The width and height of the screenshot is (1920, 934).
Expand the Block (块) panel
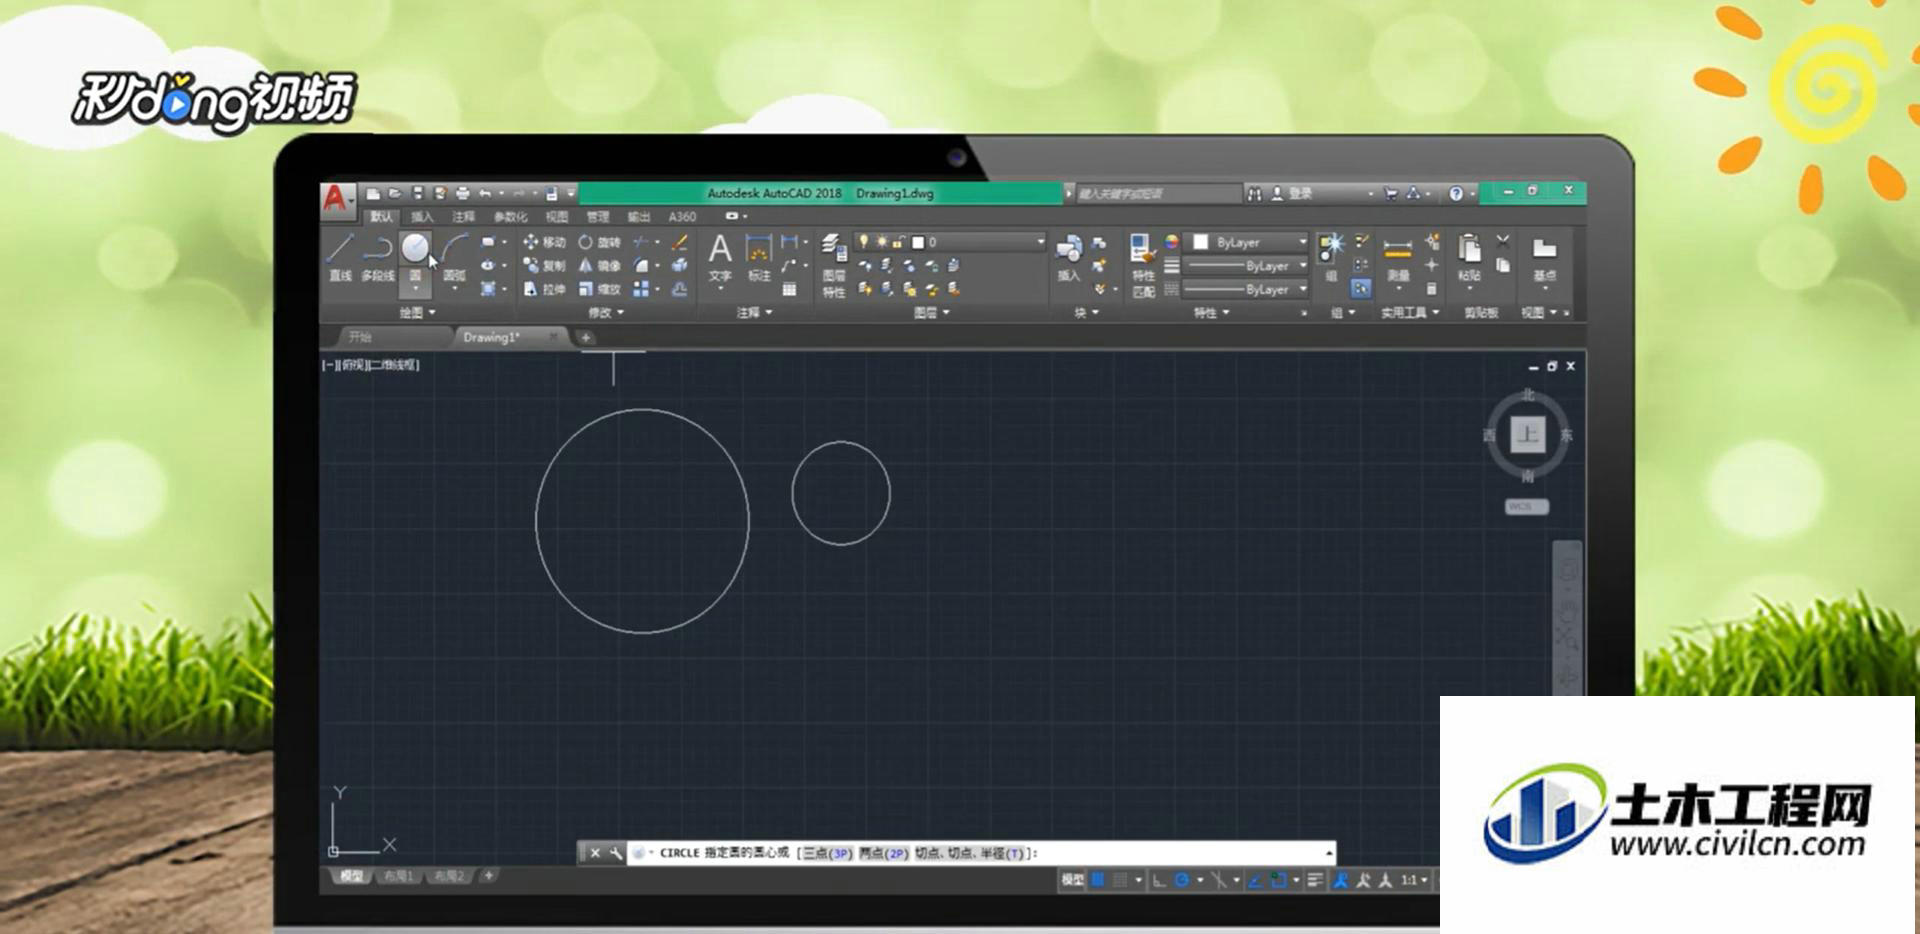[x=1086, y=313]
